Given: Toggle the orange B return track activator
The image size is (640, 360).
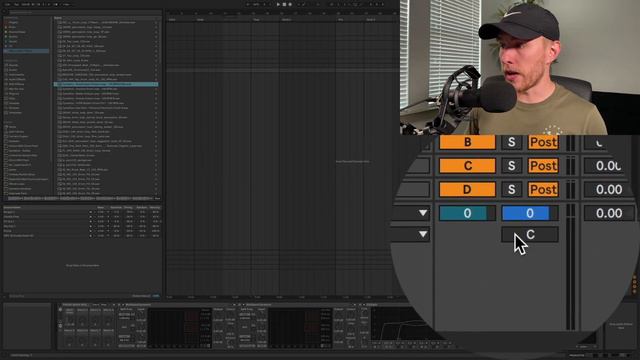Looking at the screenshot, I should point(467,142).
